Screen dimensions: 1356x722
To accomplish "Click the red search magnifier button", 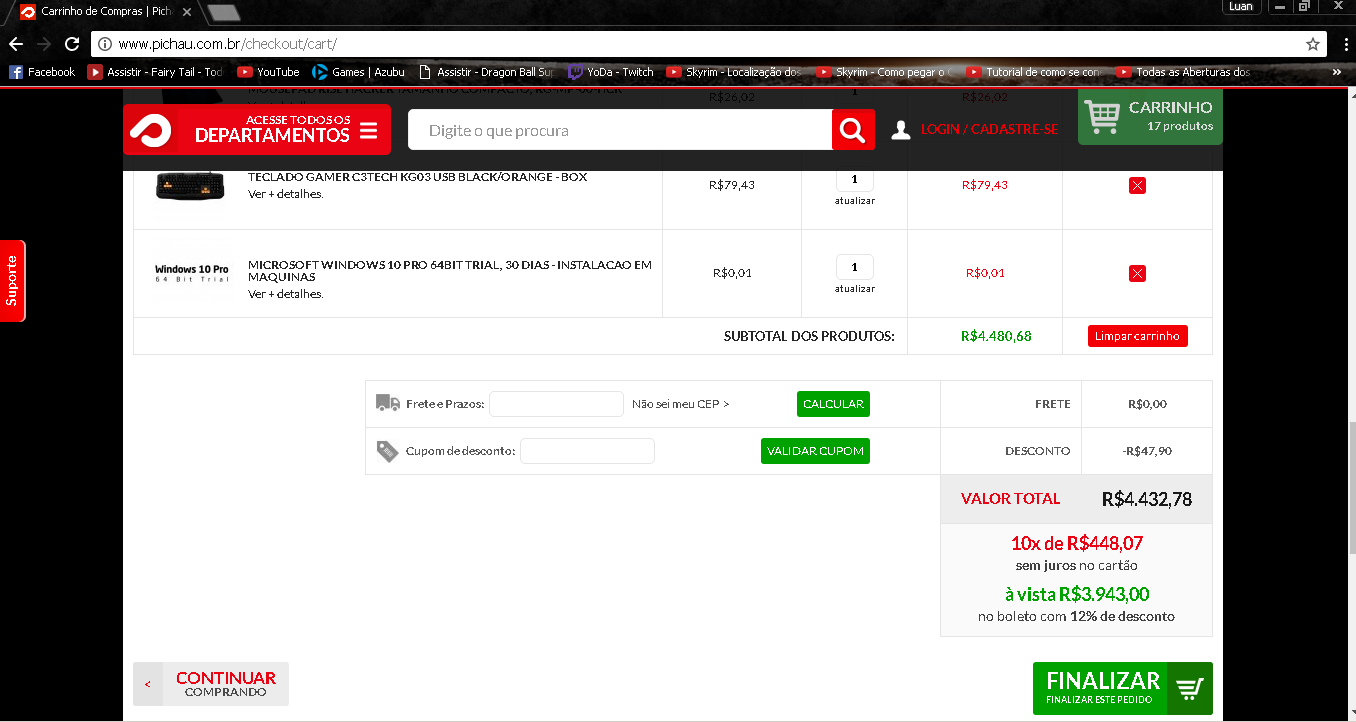I will 853,130.
